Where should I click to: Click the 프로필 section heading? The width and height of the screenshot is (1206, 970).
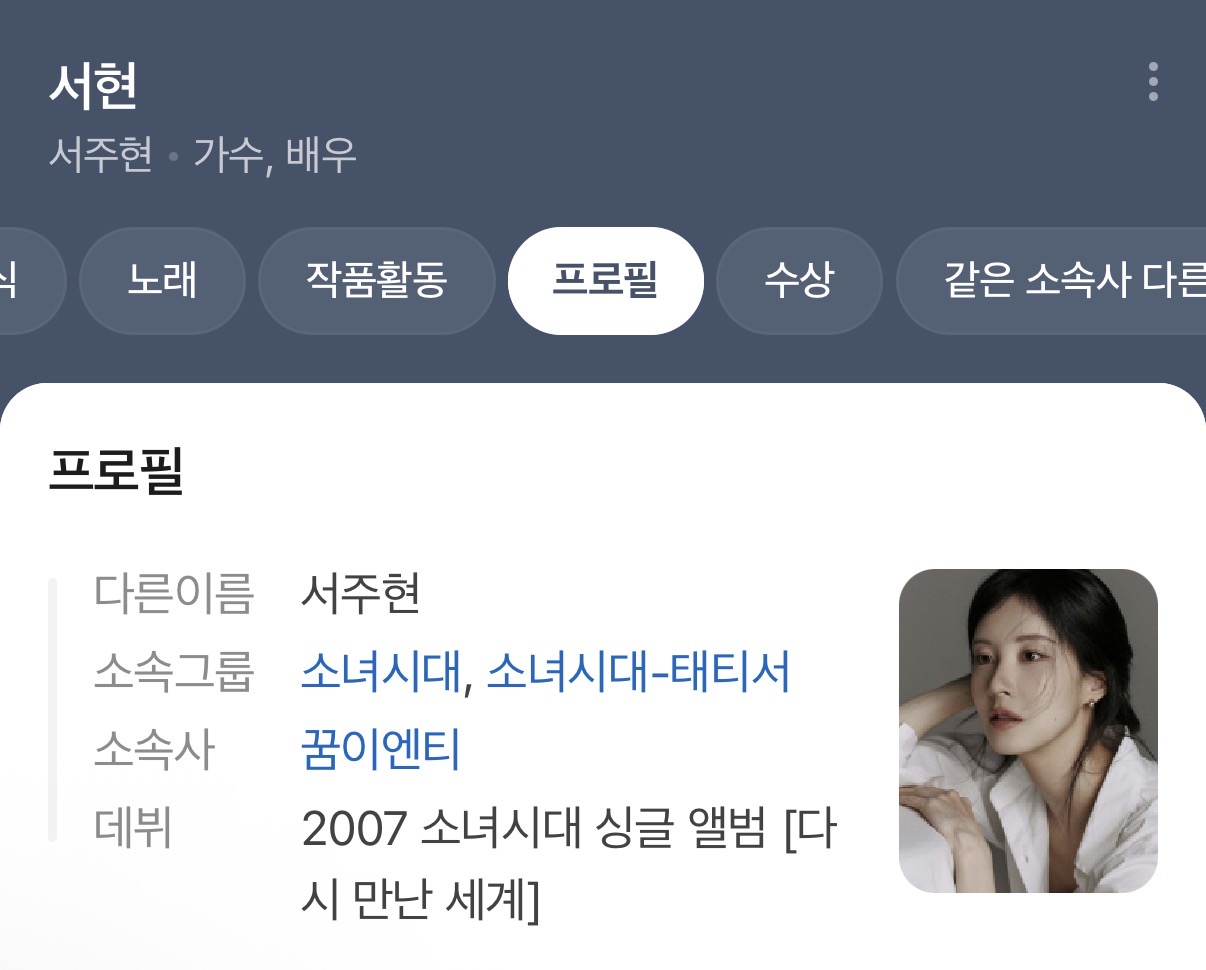click(x=116, y=470)
